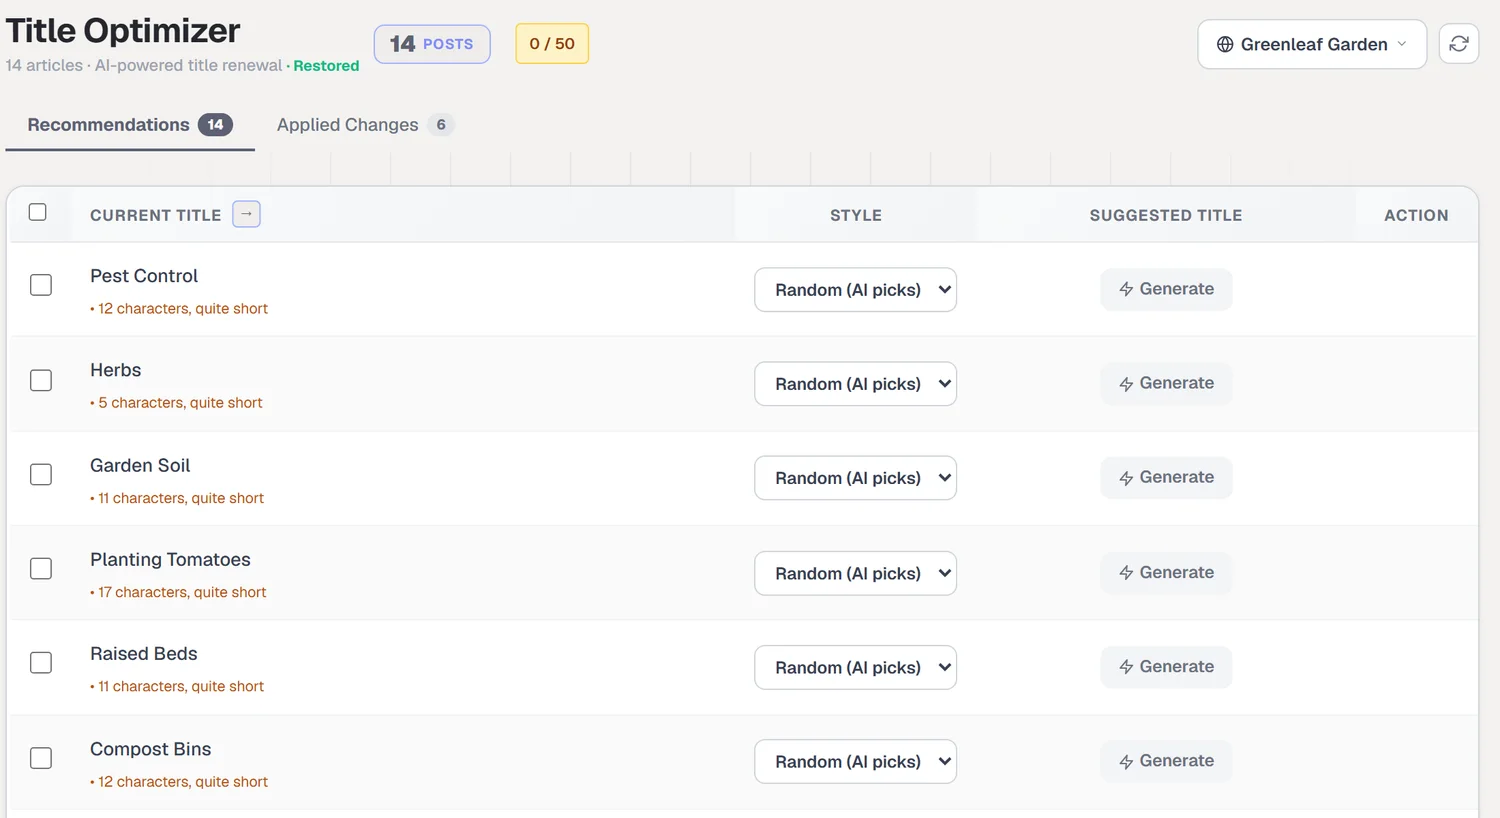Select the Compost Bins checkbox

[41, 758]
